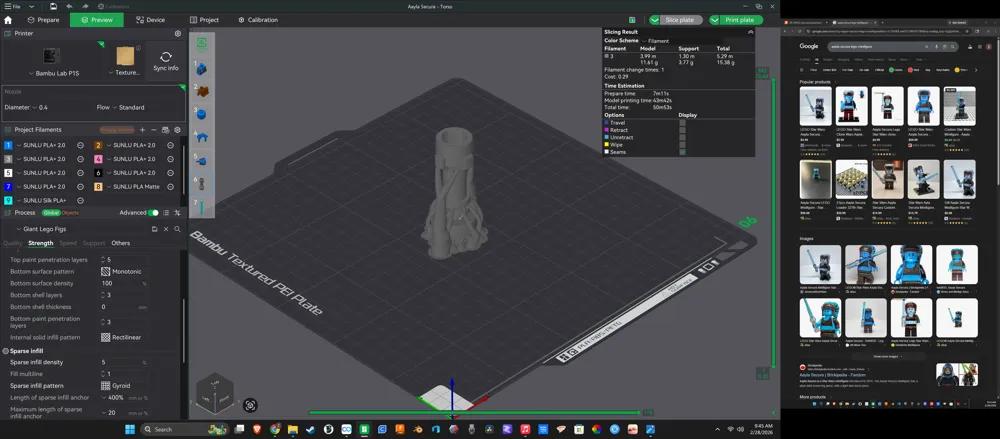Uncheck Seams display checkbox
1000x439 pixels.
pyautogui.click(x=682, y=152)
